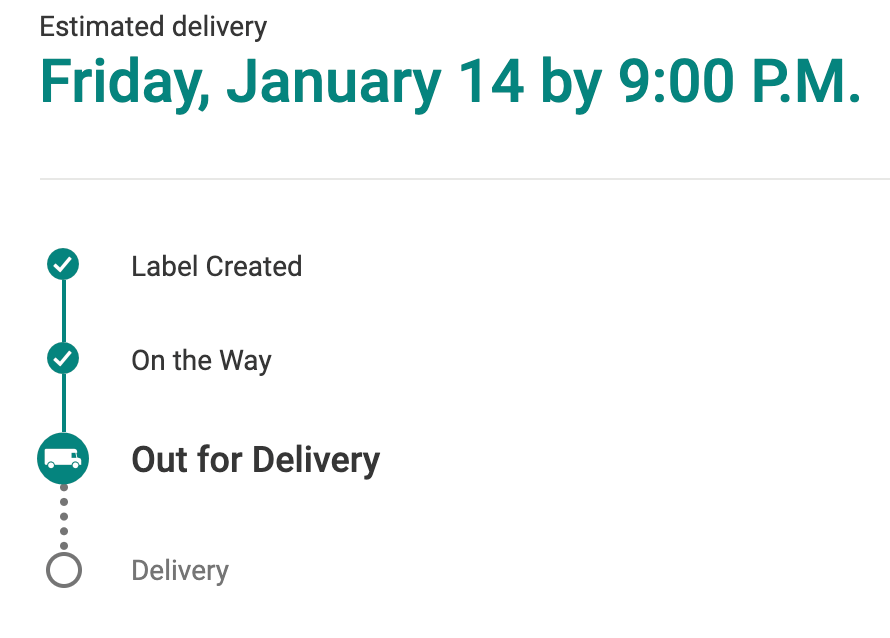Select the Out for Delivery truck icon
890x638 pixels.
(x=63, y=459)
